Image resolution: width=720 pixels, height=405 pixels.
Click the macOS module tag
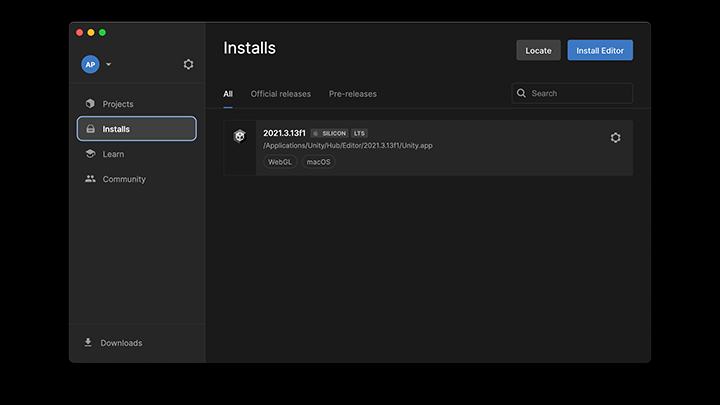pyautogui.click(x=318, y=162)
